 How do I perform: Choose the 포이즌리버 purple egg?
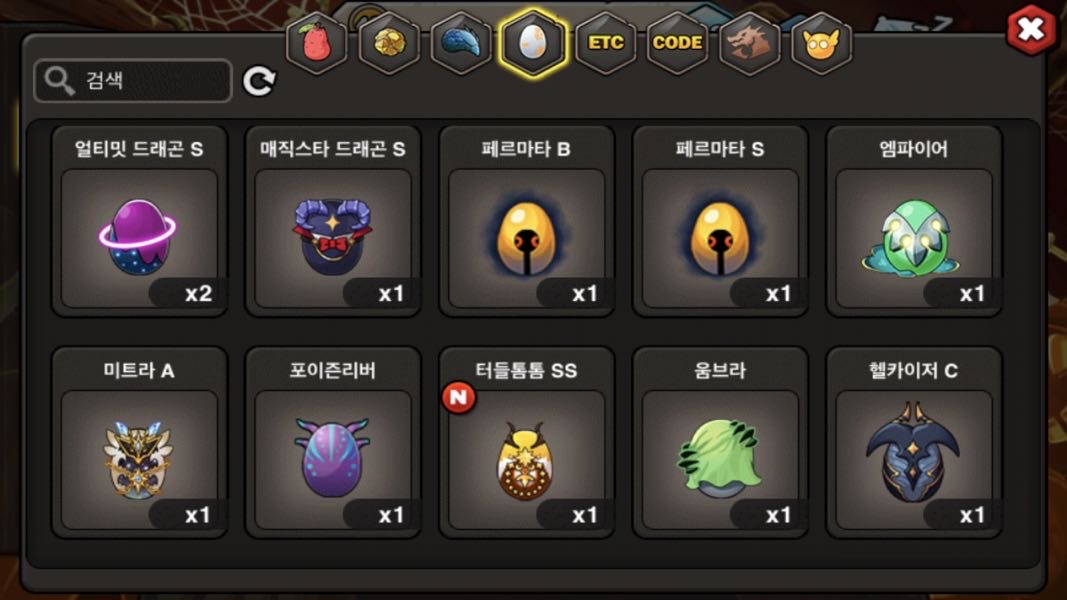[x=333, y=443]
